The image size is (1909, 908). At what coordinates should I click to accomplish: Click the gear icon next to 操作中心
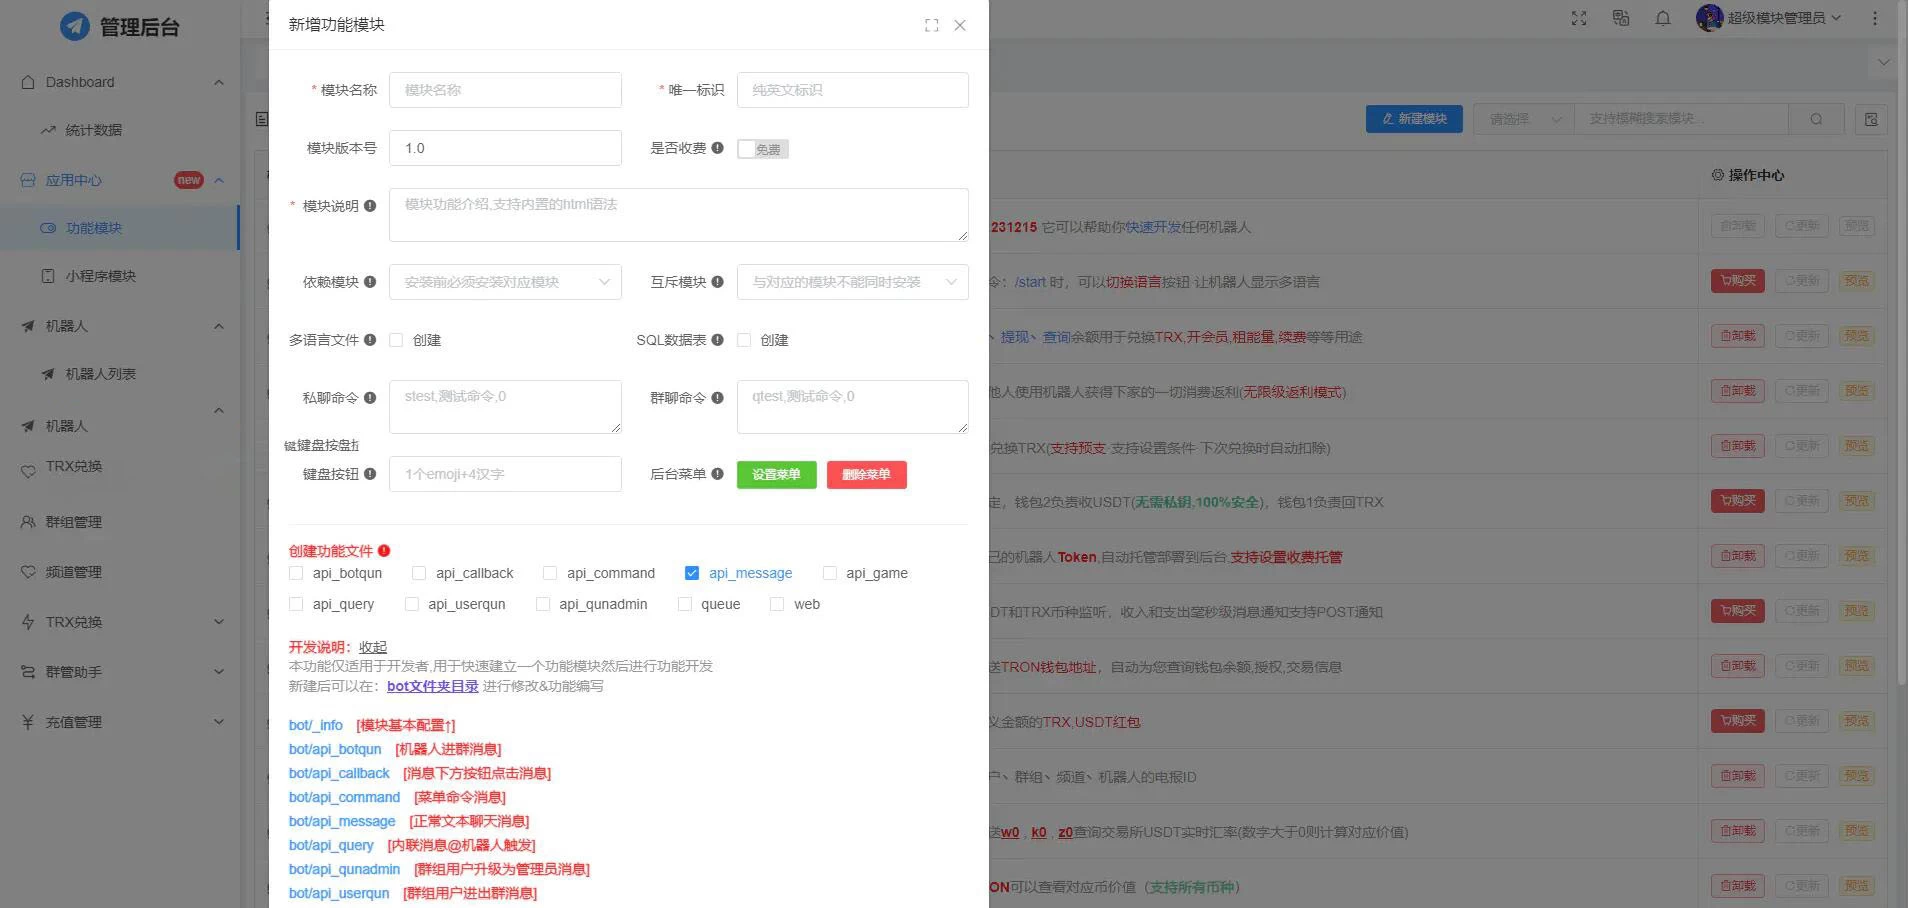point(1717,175)
